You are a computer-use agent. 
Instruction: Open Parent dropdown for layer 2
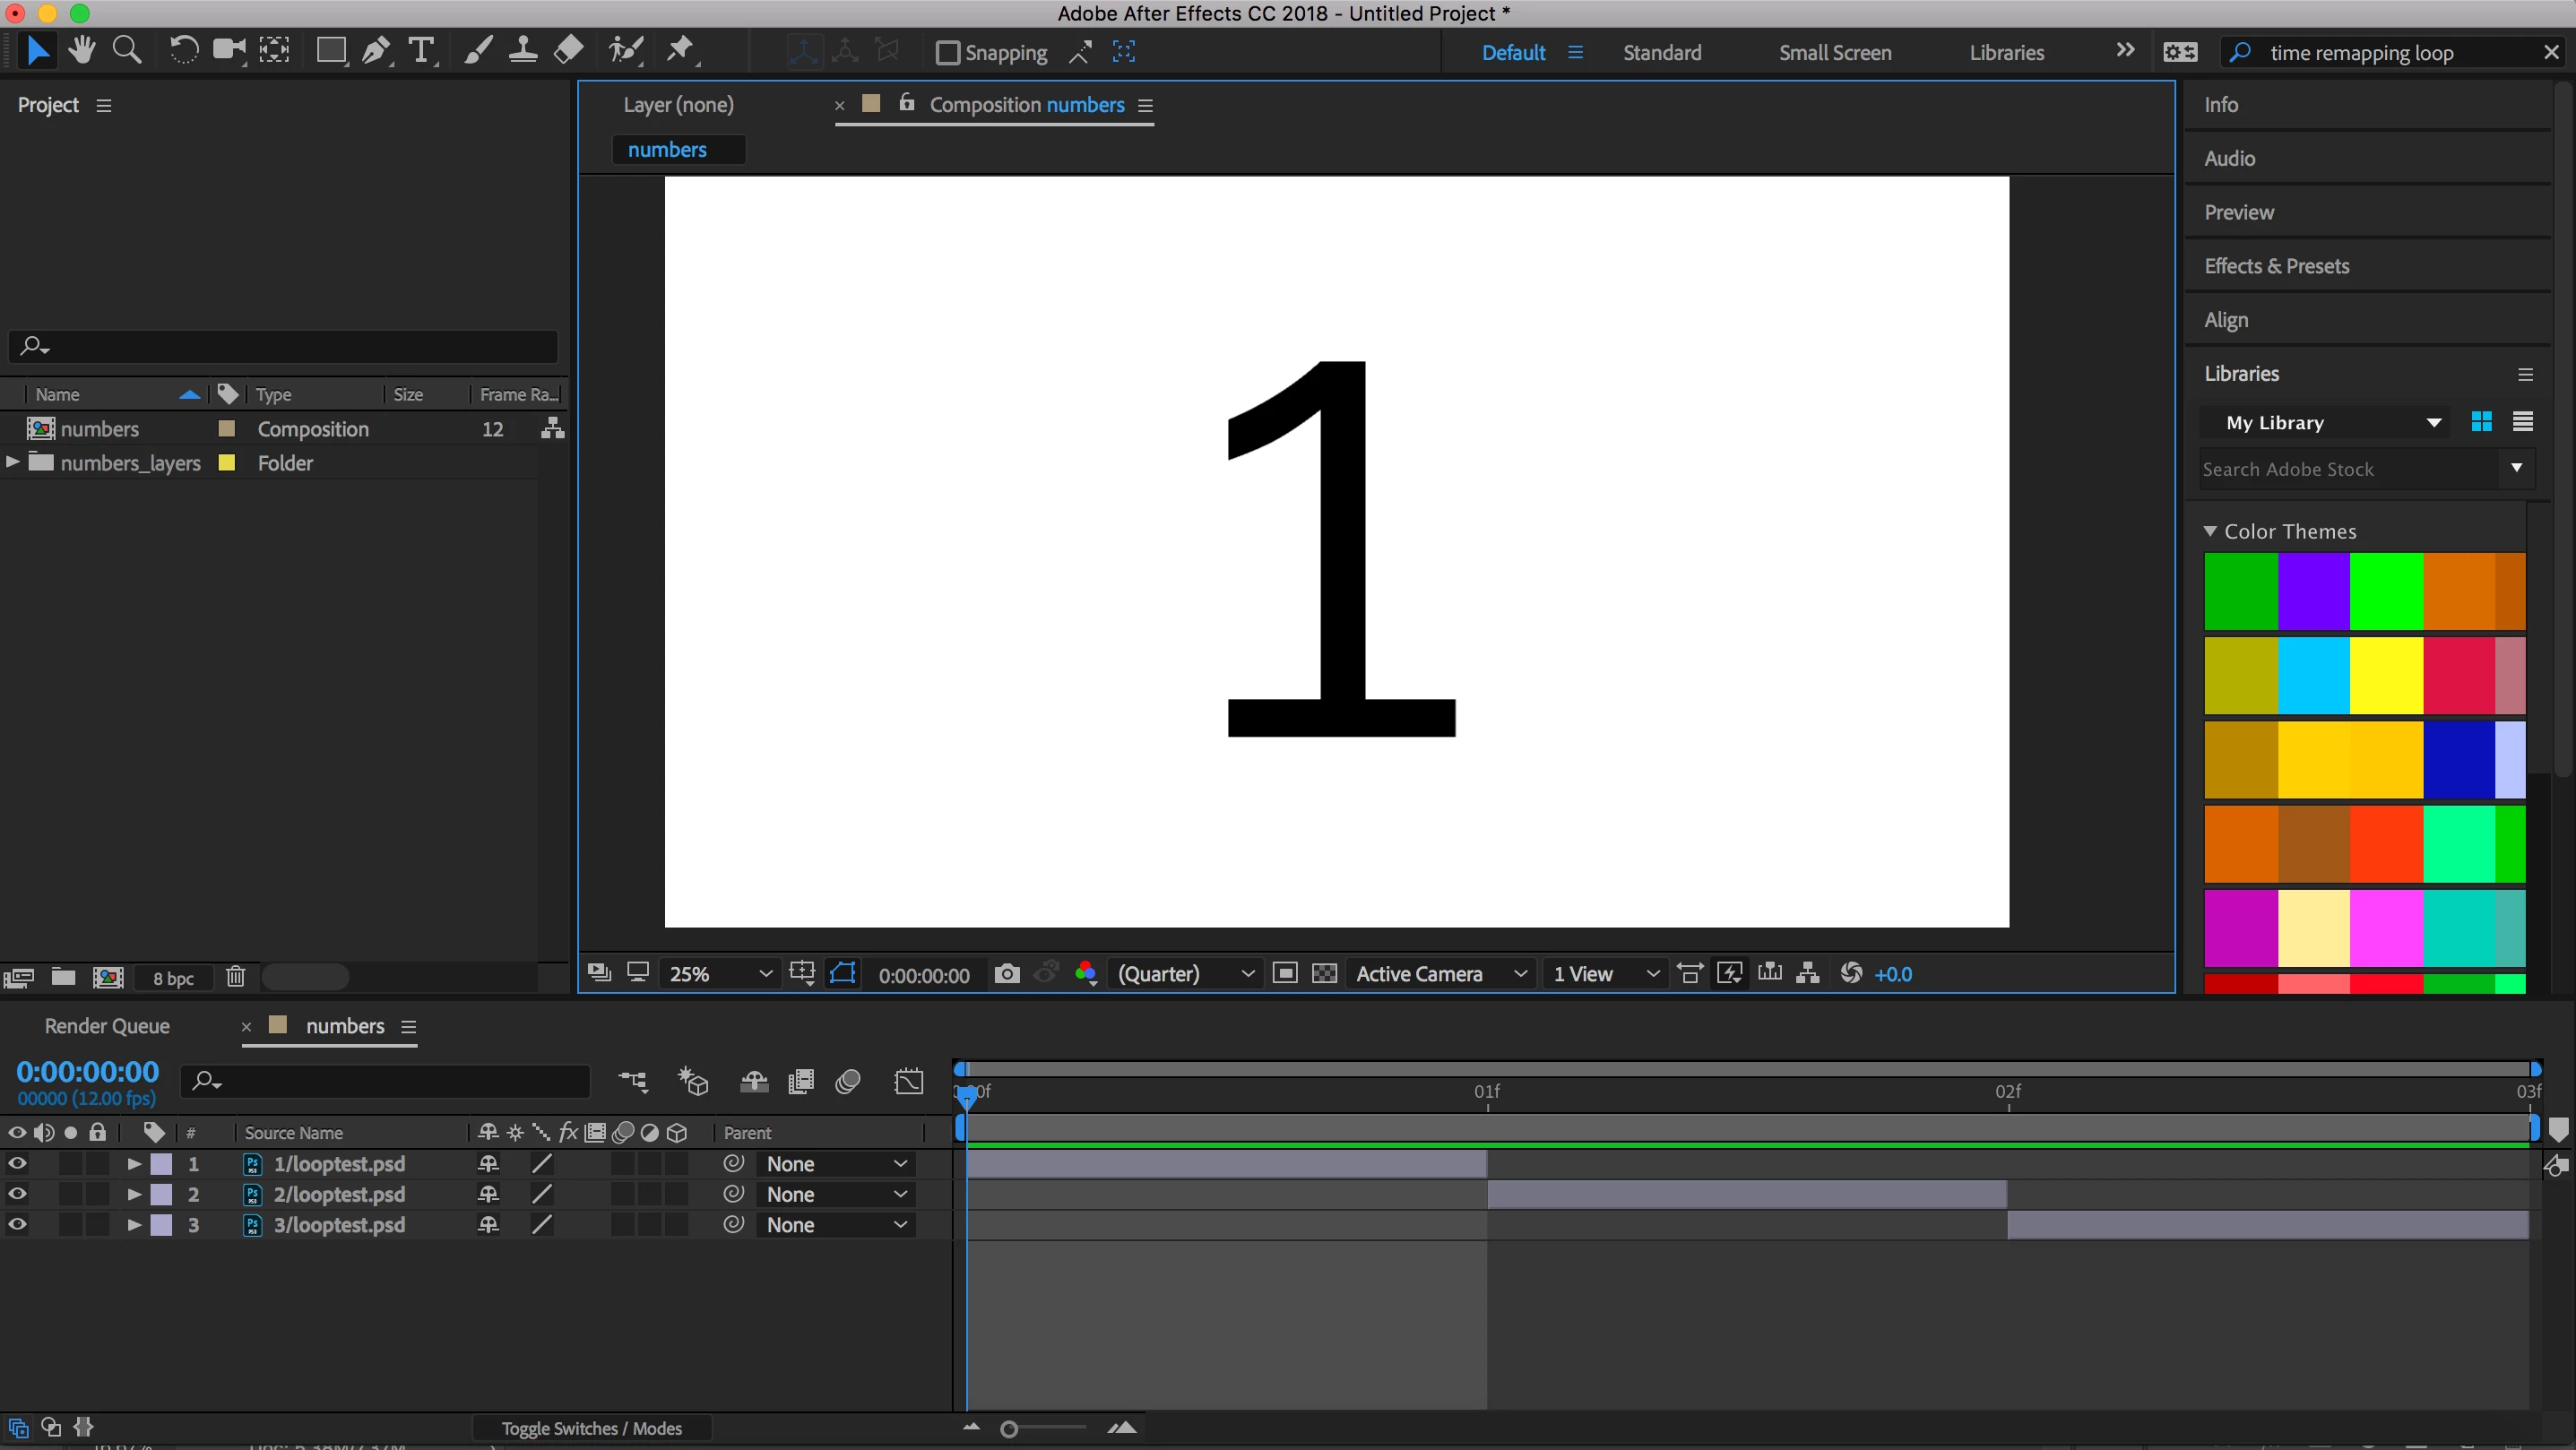coord(835,1195)
